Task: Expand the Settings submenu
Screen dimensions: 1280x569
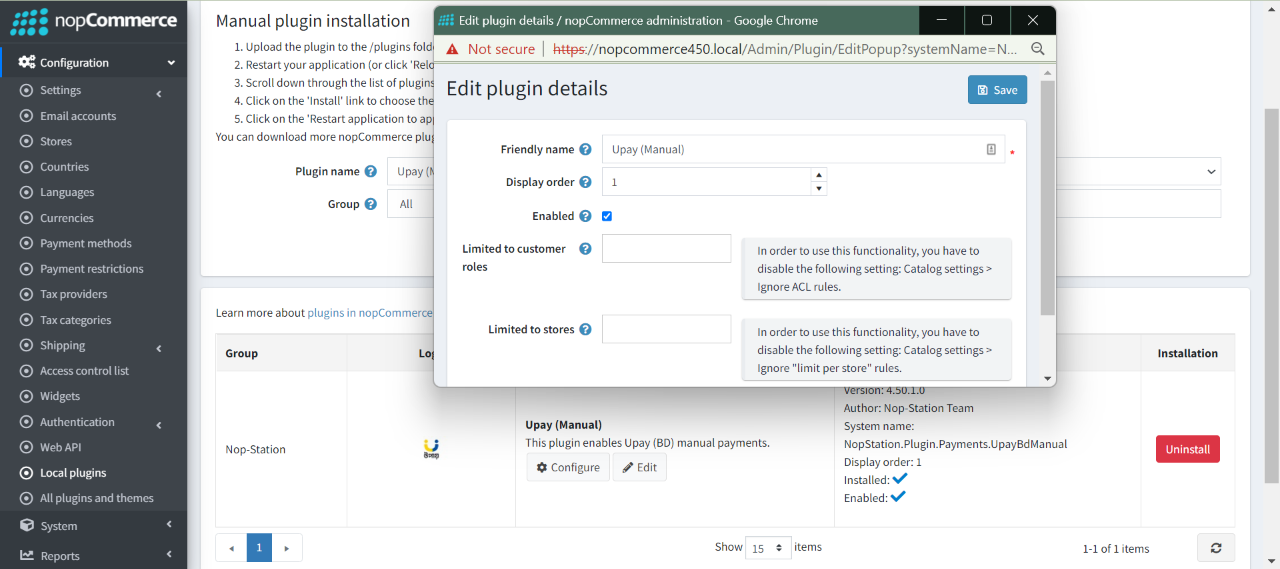Action: [159, 93]
